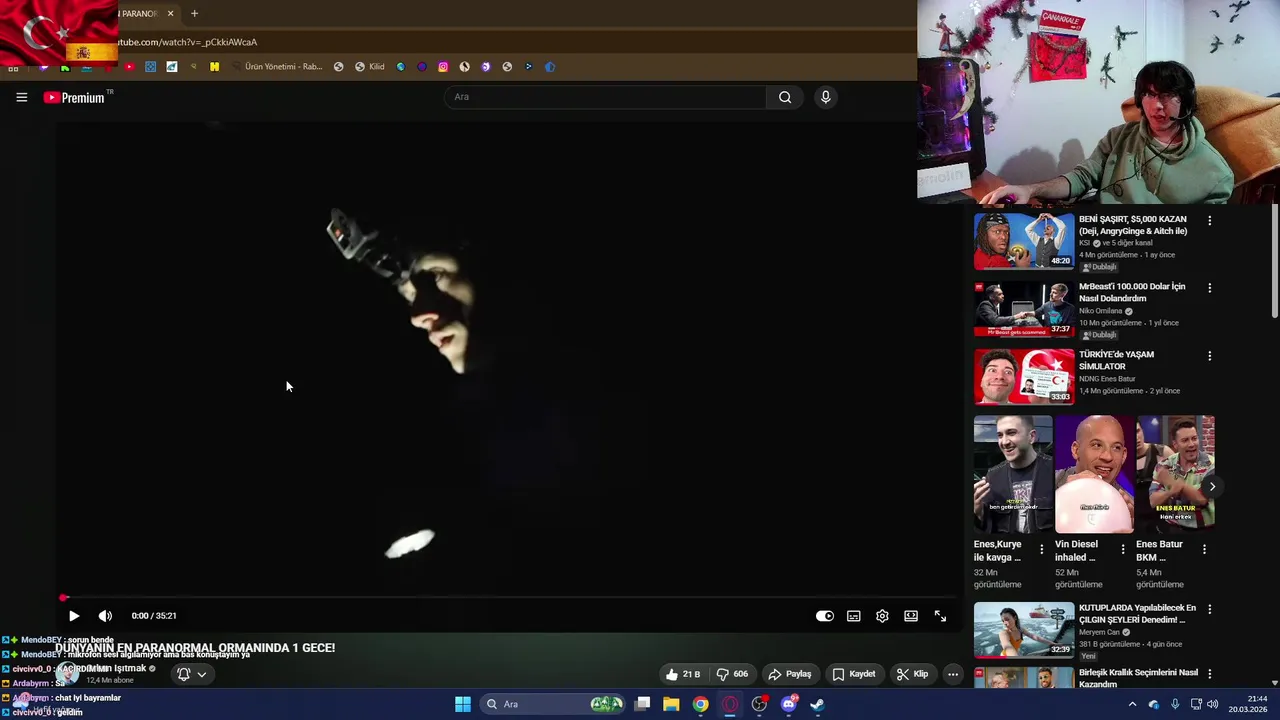Show hidden system tray icons

[x=1132, y=704]
